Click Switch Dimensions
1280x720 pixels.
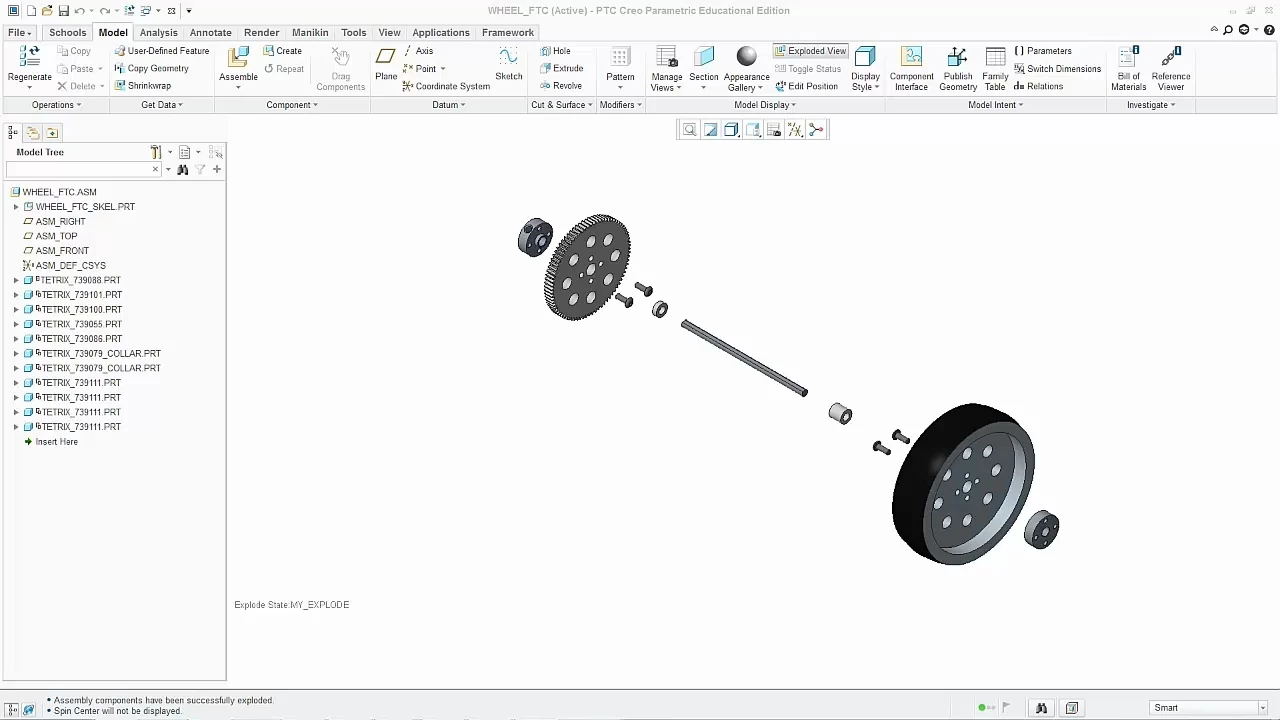(x=1057, y=68)
